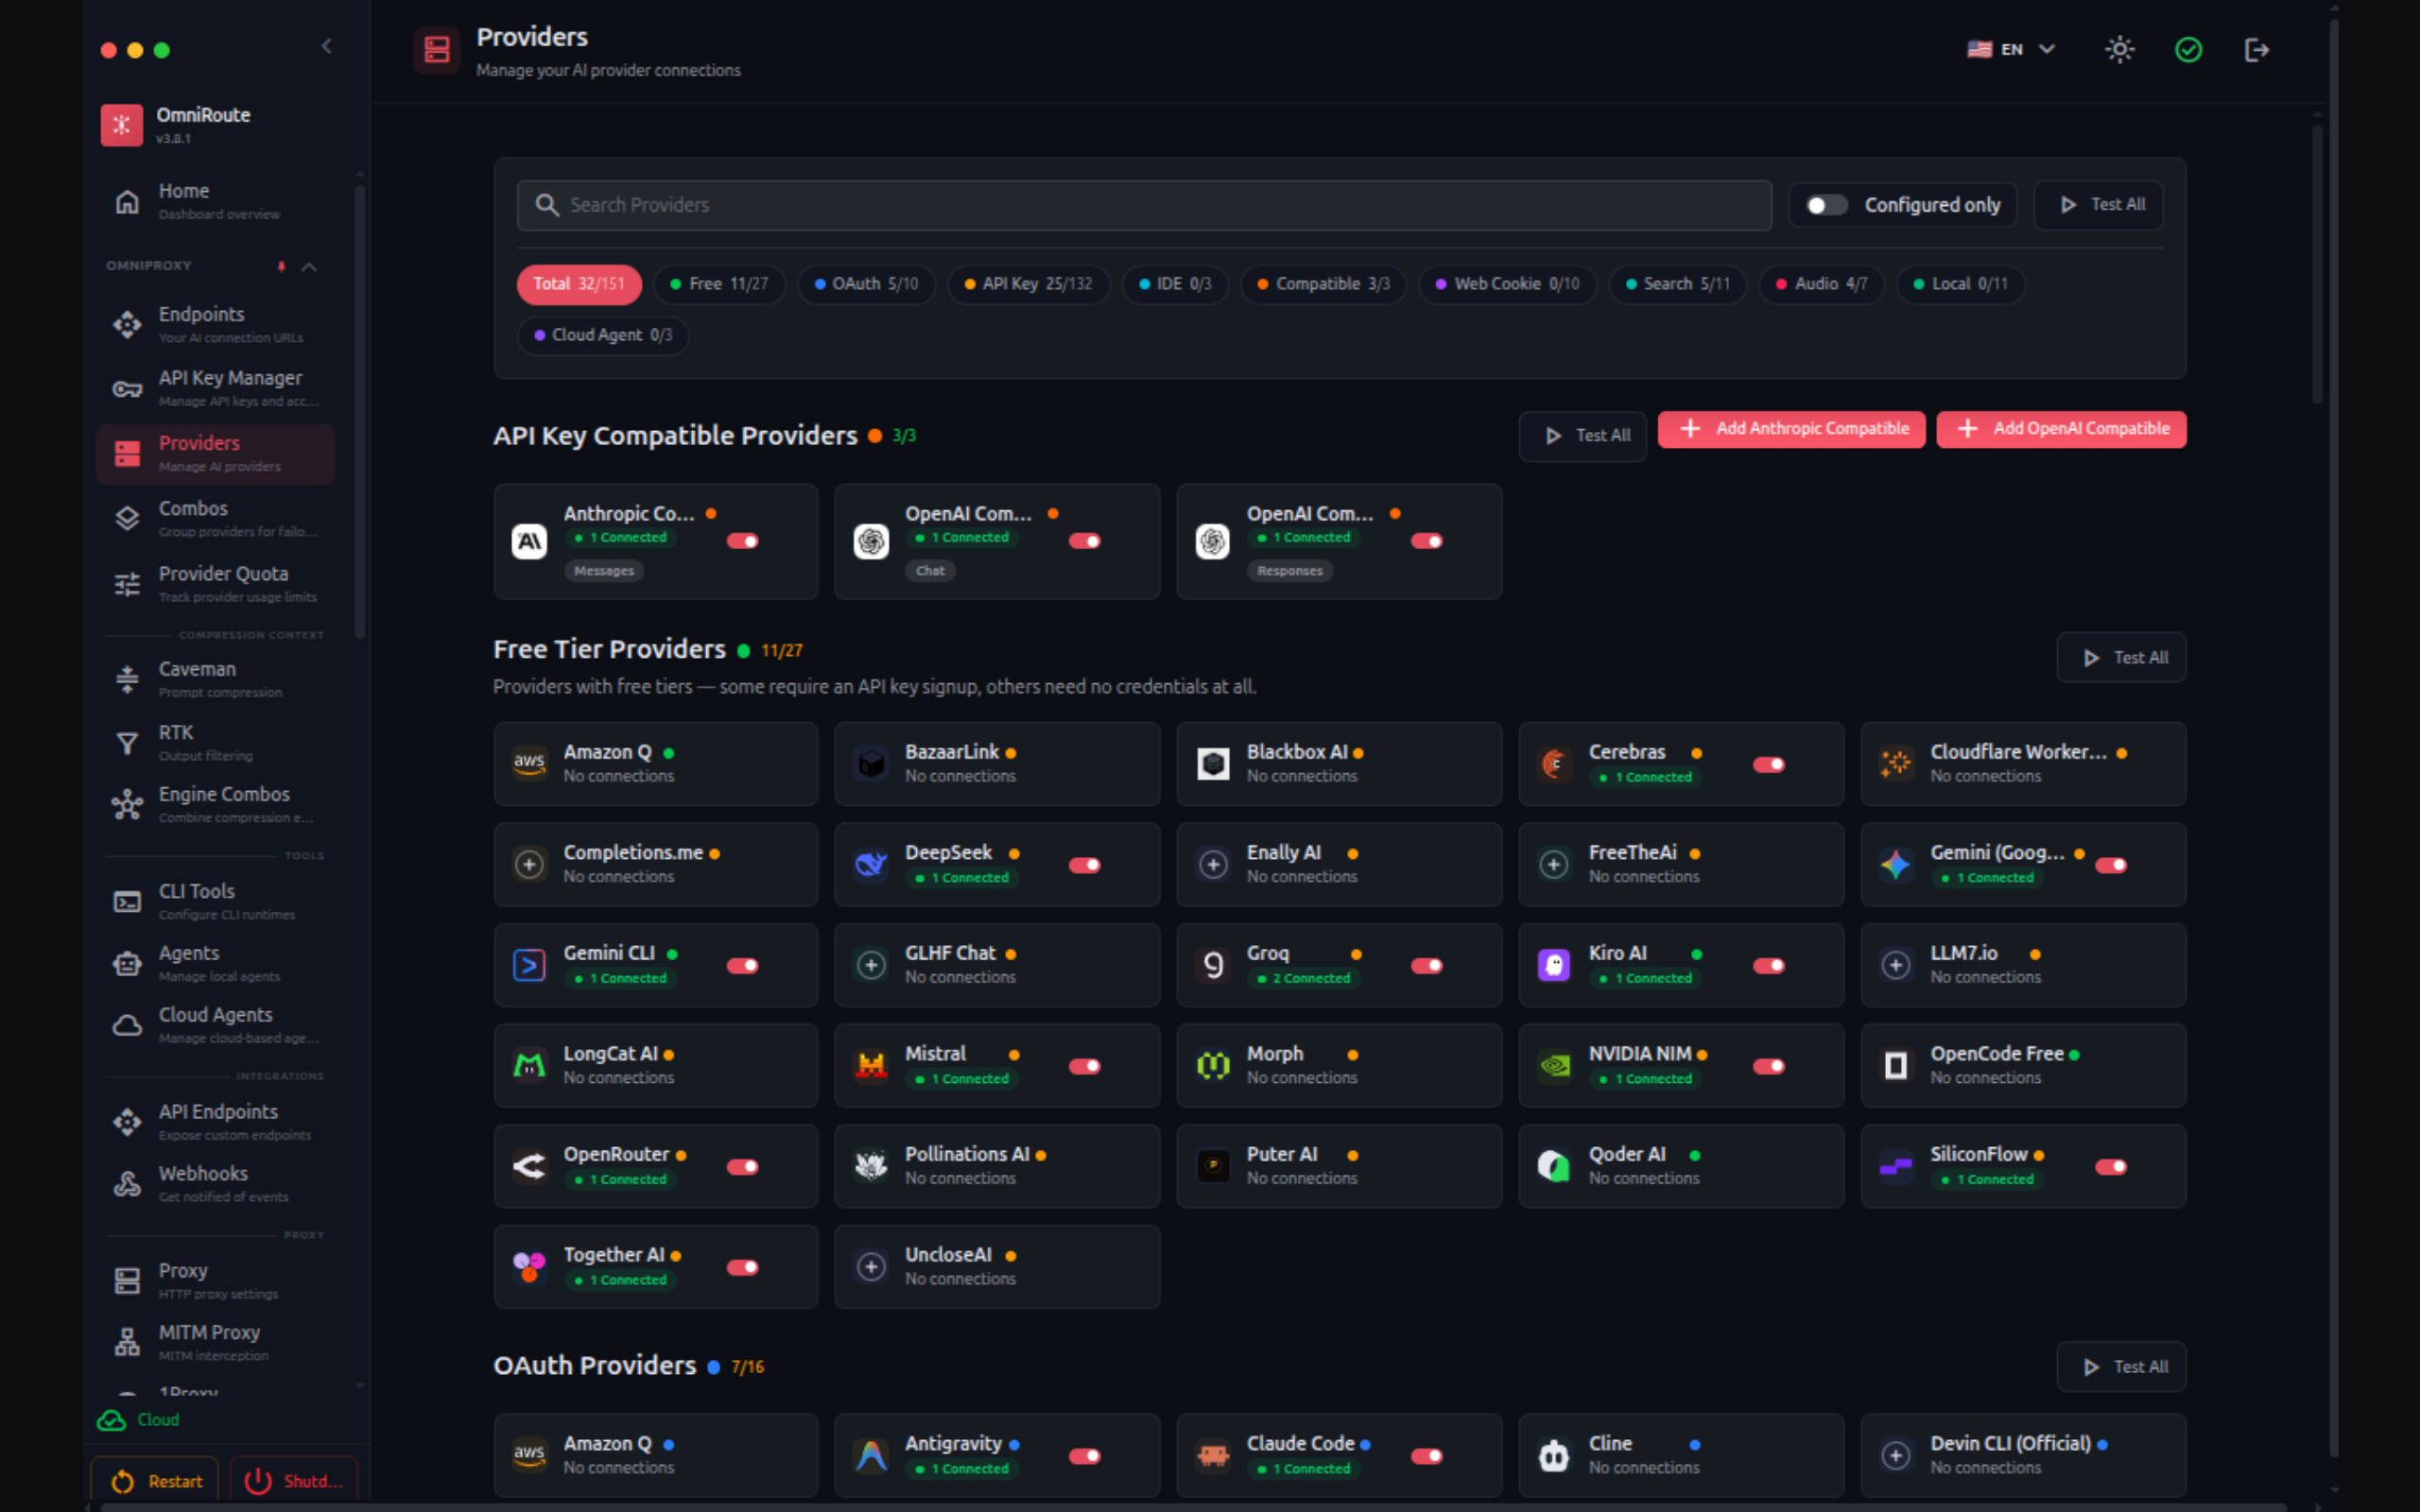Screen dimensions: 2420x1512
Task: Open the CLI Tools terminal icon
Action: pyautogui.click(x=127, y=901)
